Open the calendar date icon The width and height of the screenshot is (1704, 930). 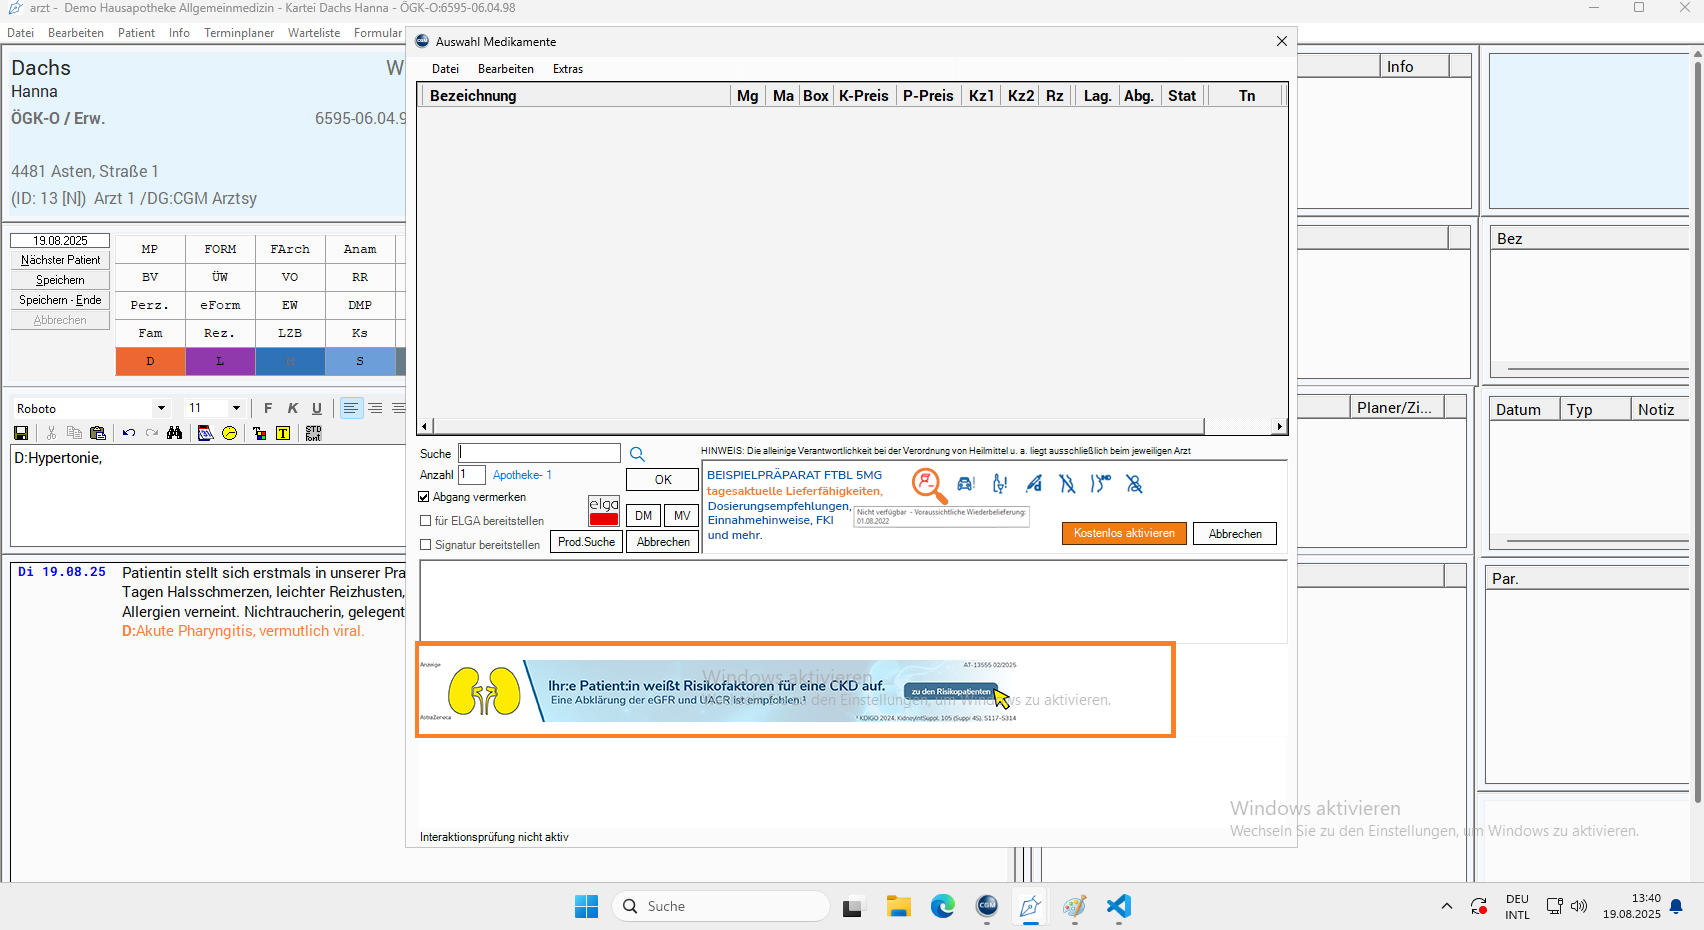205,433
